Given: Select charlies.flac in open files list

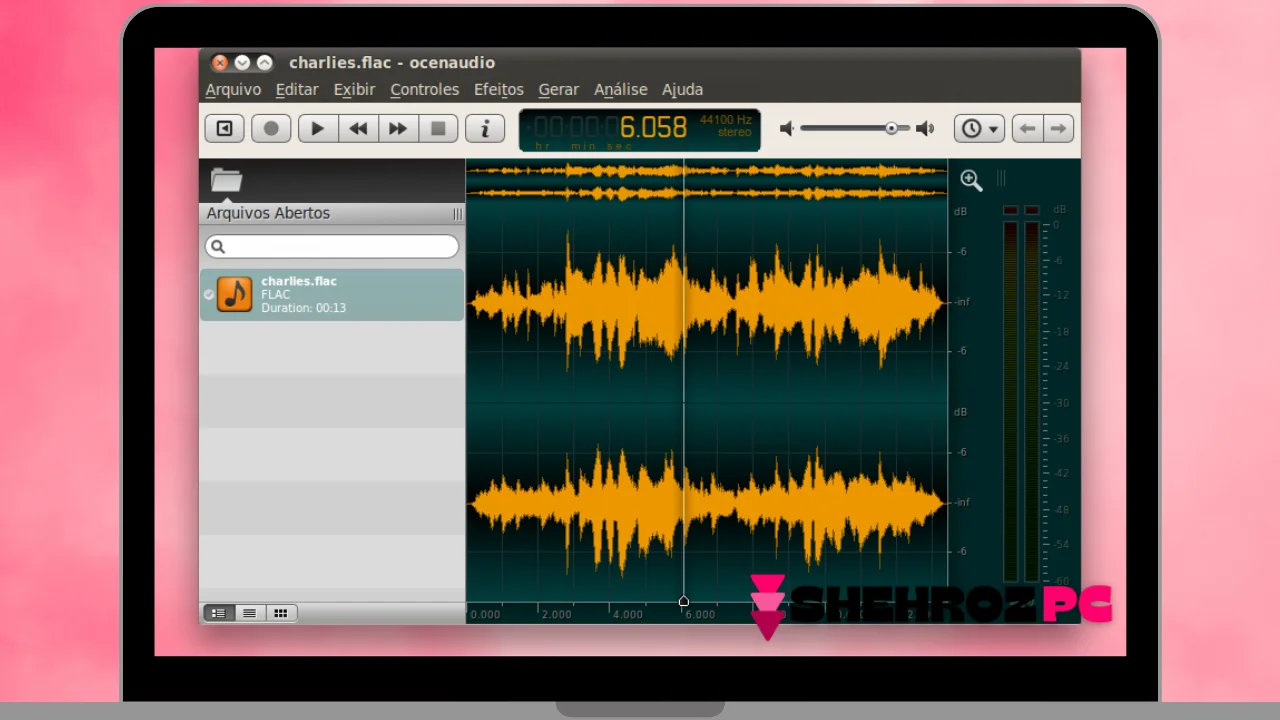Looking at the screenshot, I should [x=332, y=294].
